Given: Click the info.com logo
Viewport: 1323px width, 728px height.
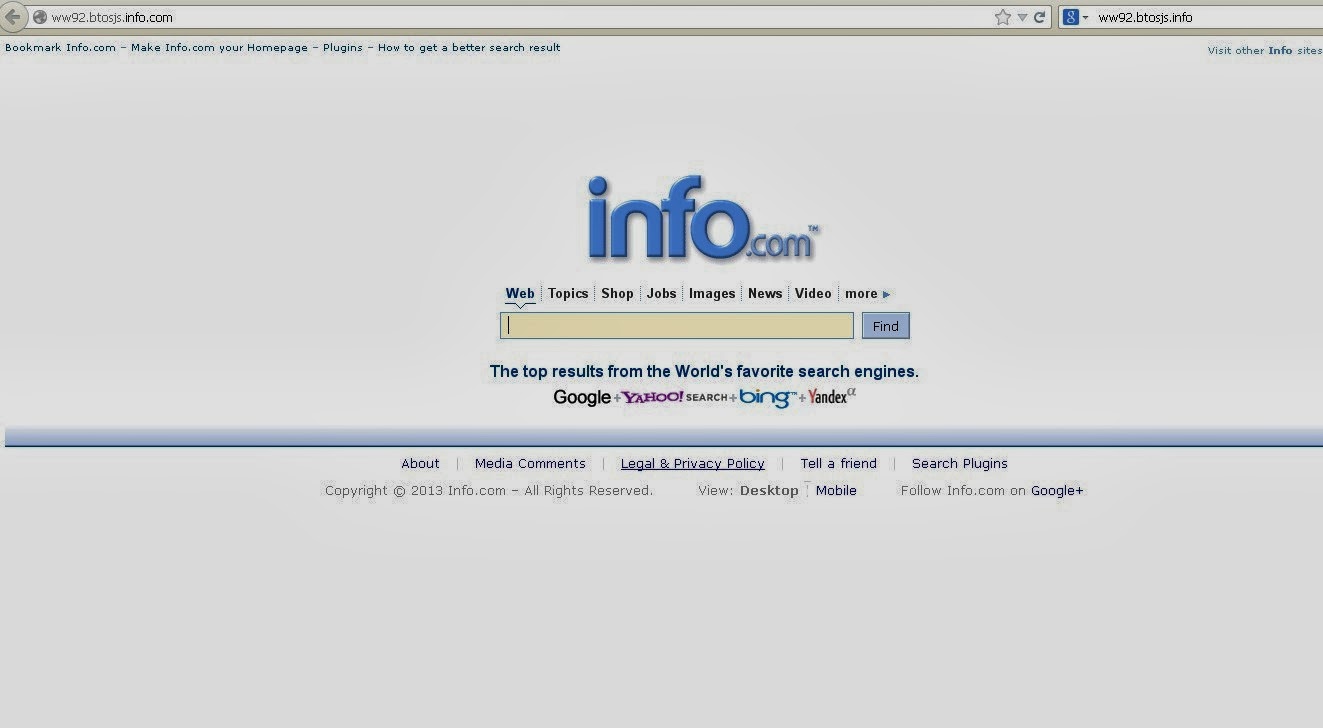Looking at the screenshot, I should [x=704, y=218].
